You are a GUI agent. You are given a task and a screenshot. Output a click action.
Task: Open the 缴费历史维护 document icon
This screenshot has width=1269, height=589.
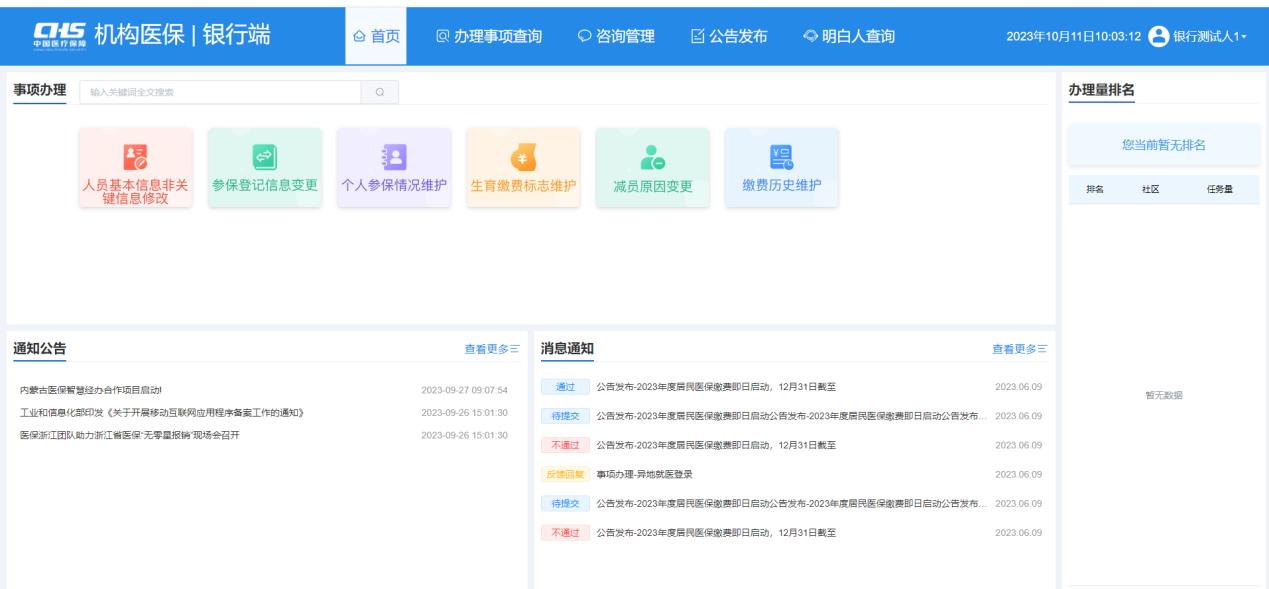point(781,157)
